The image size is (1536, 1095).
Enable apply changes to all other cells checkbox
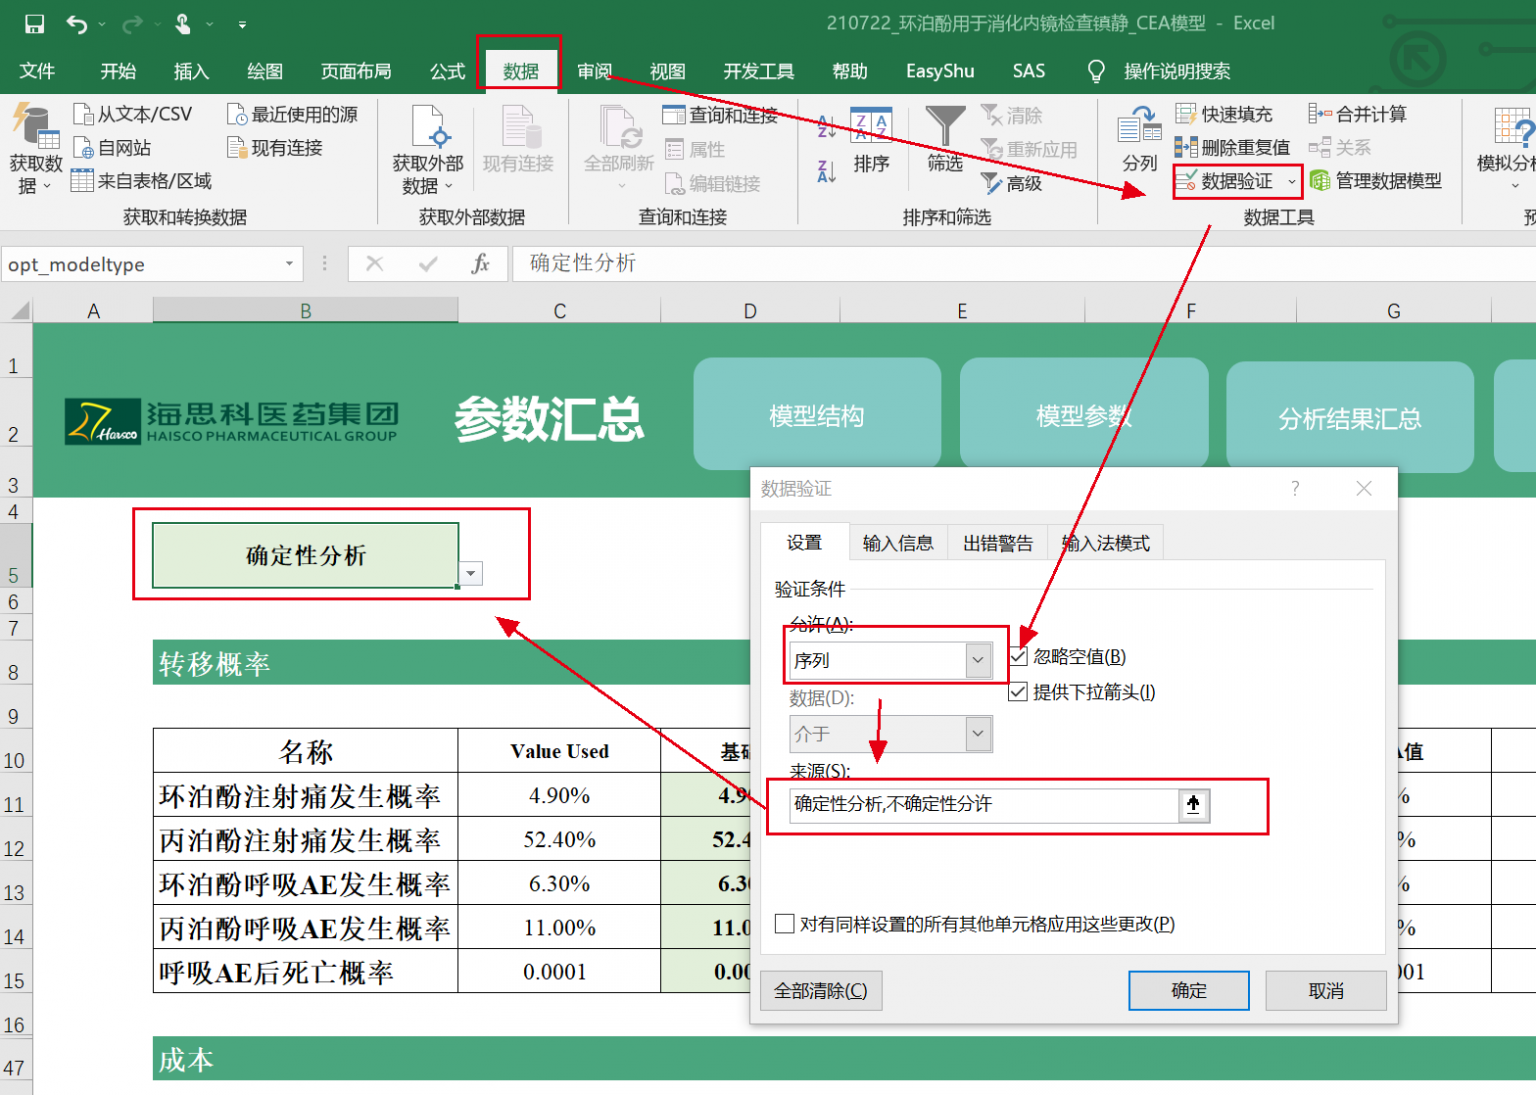[785, 924]
